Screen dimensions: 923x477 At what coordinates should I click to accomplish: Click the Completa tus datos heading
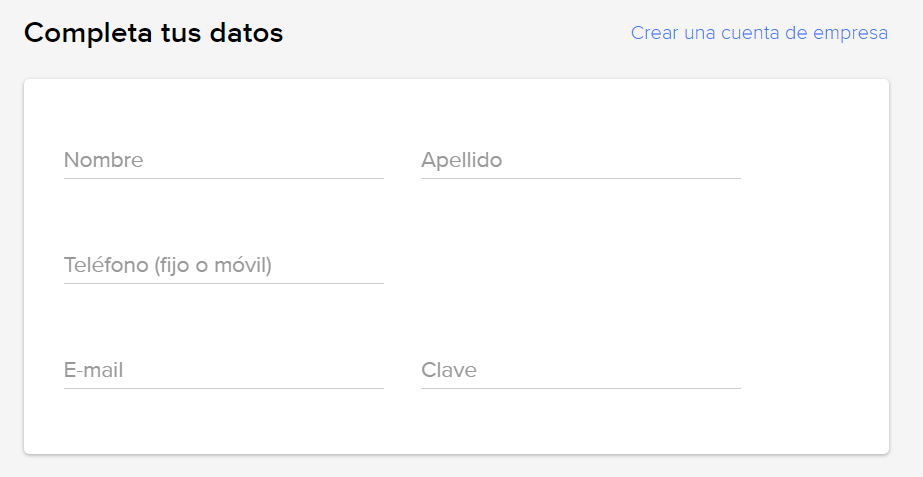pos(154,33)
